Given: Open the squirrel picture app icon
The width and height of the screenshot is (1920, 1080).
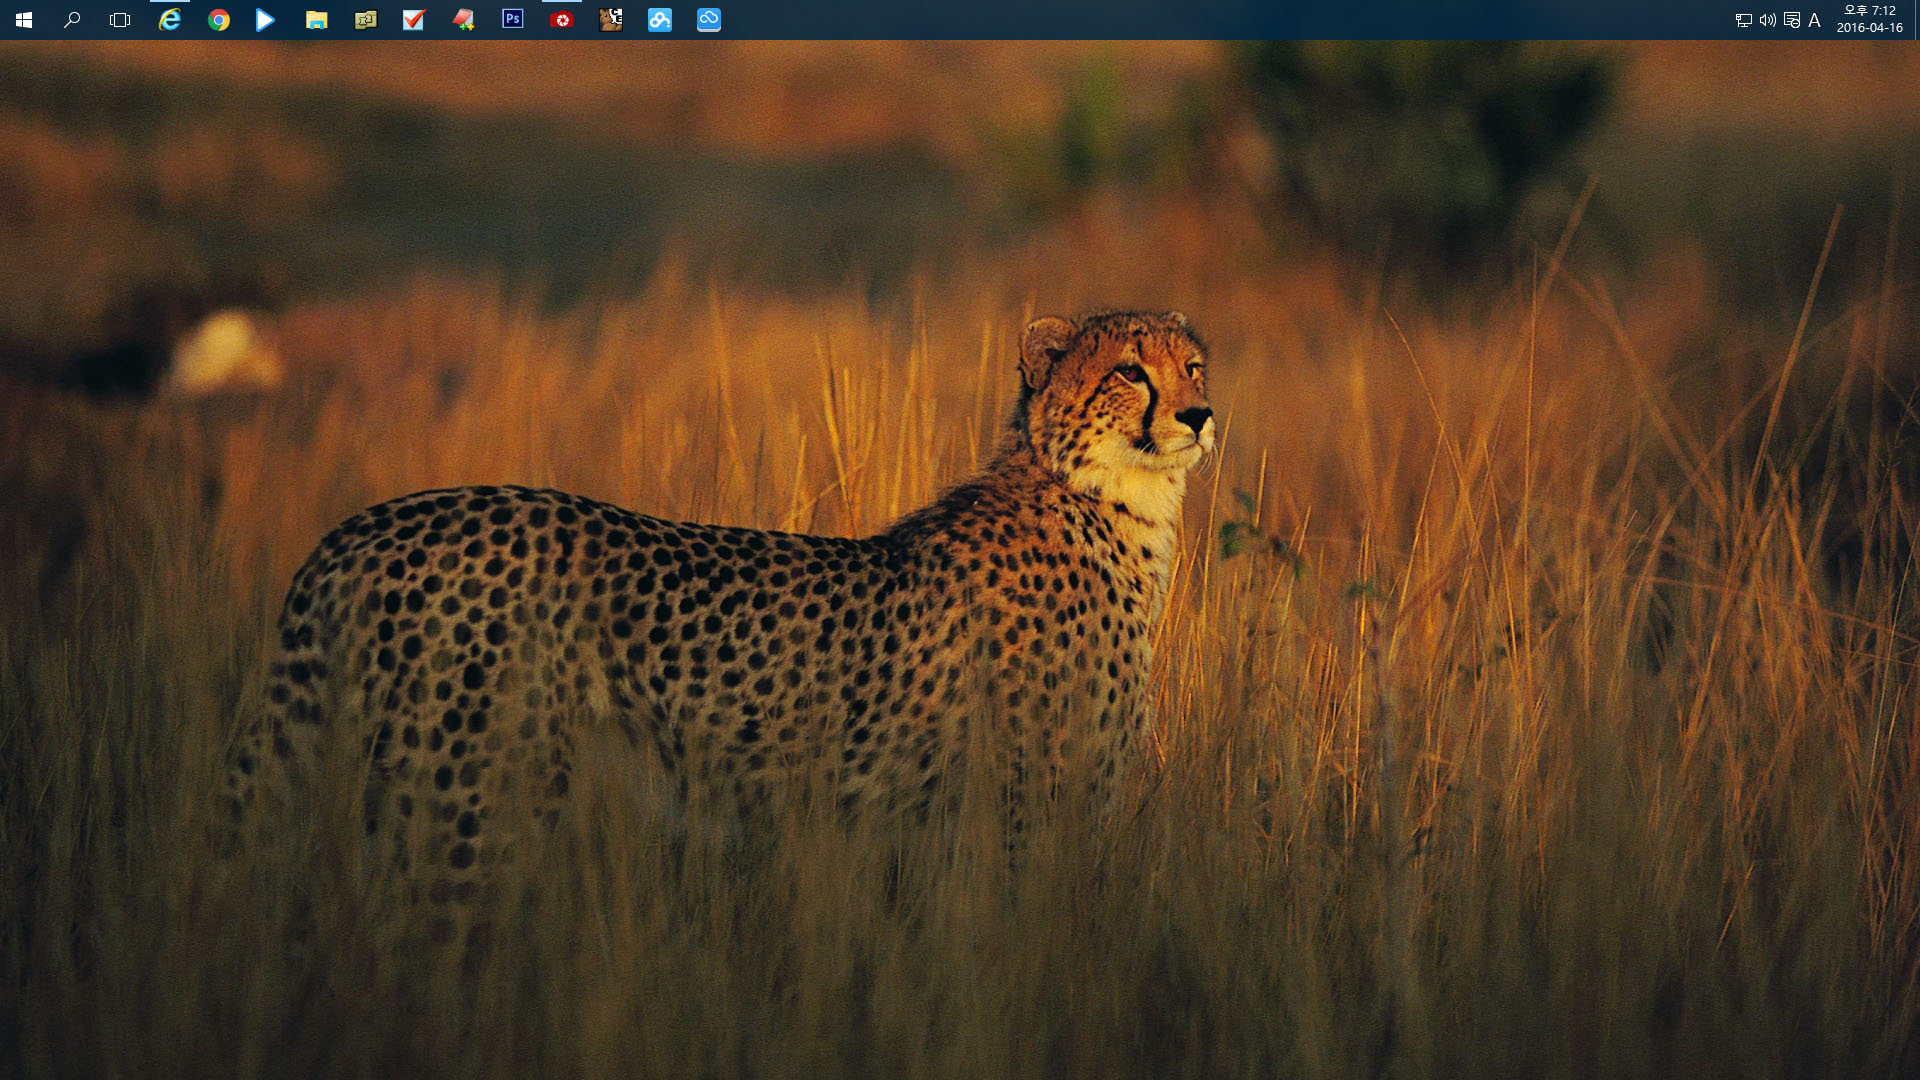Looking at the screenshot, I should [611, 20].
